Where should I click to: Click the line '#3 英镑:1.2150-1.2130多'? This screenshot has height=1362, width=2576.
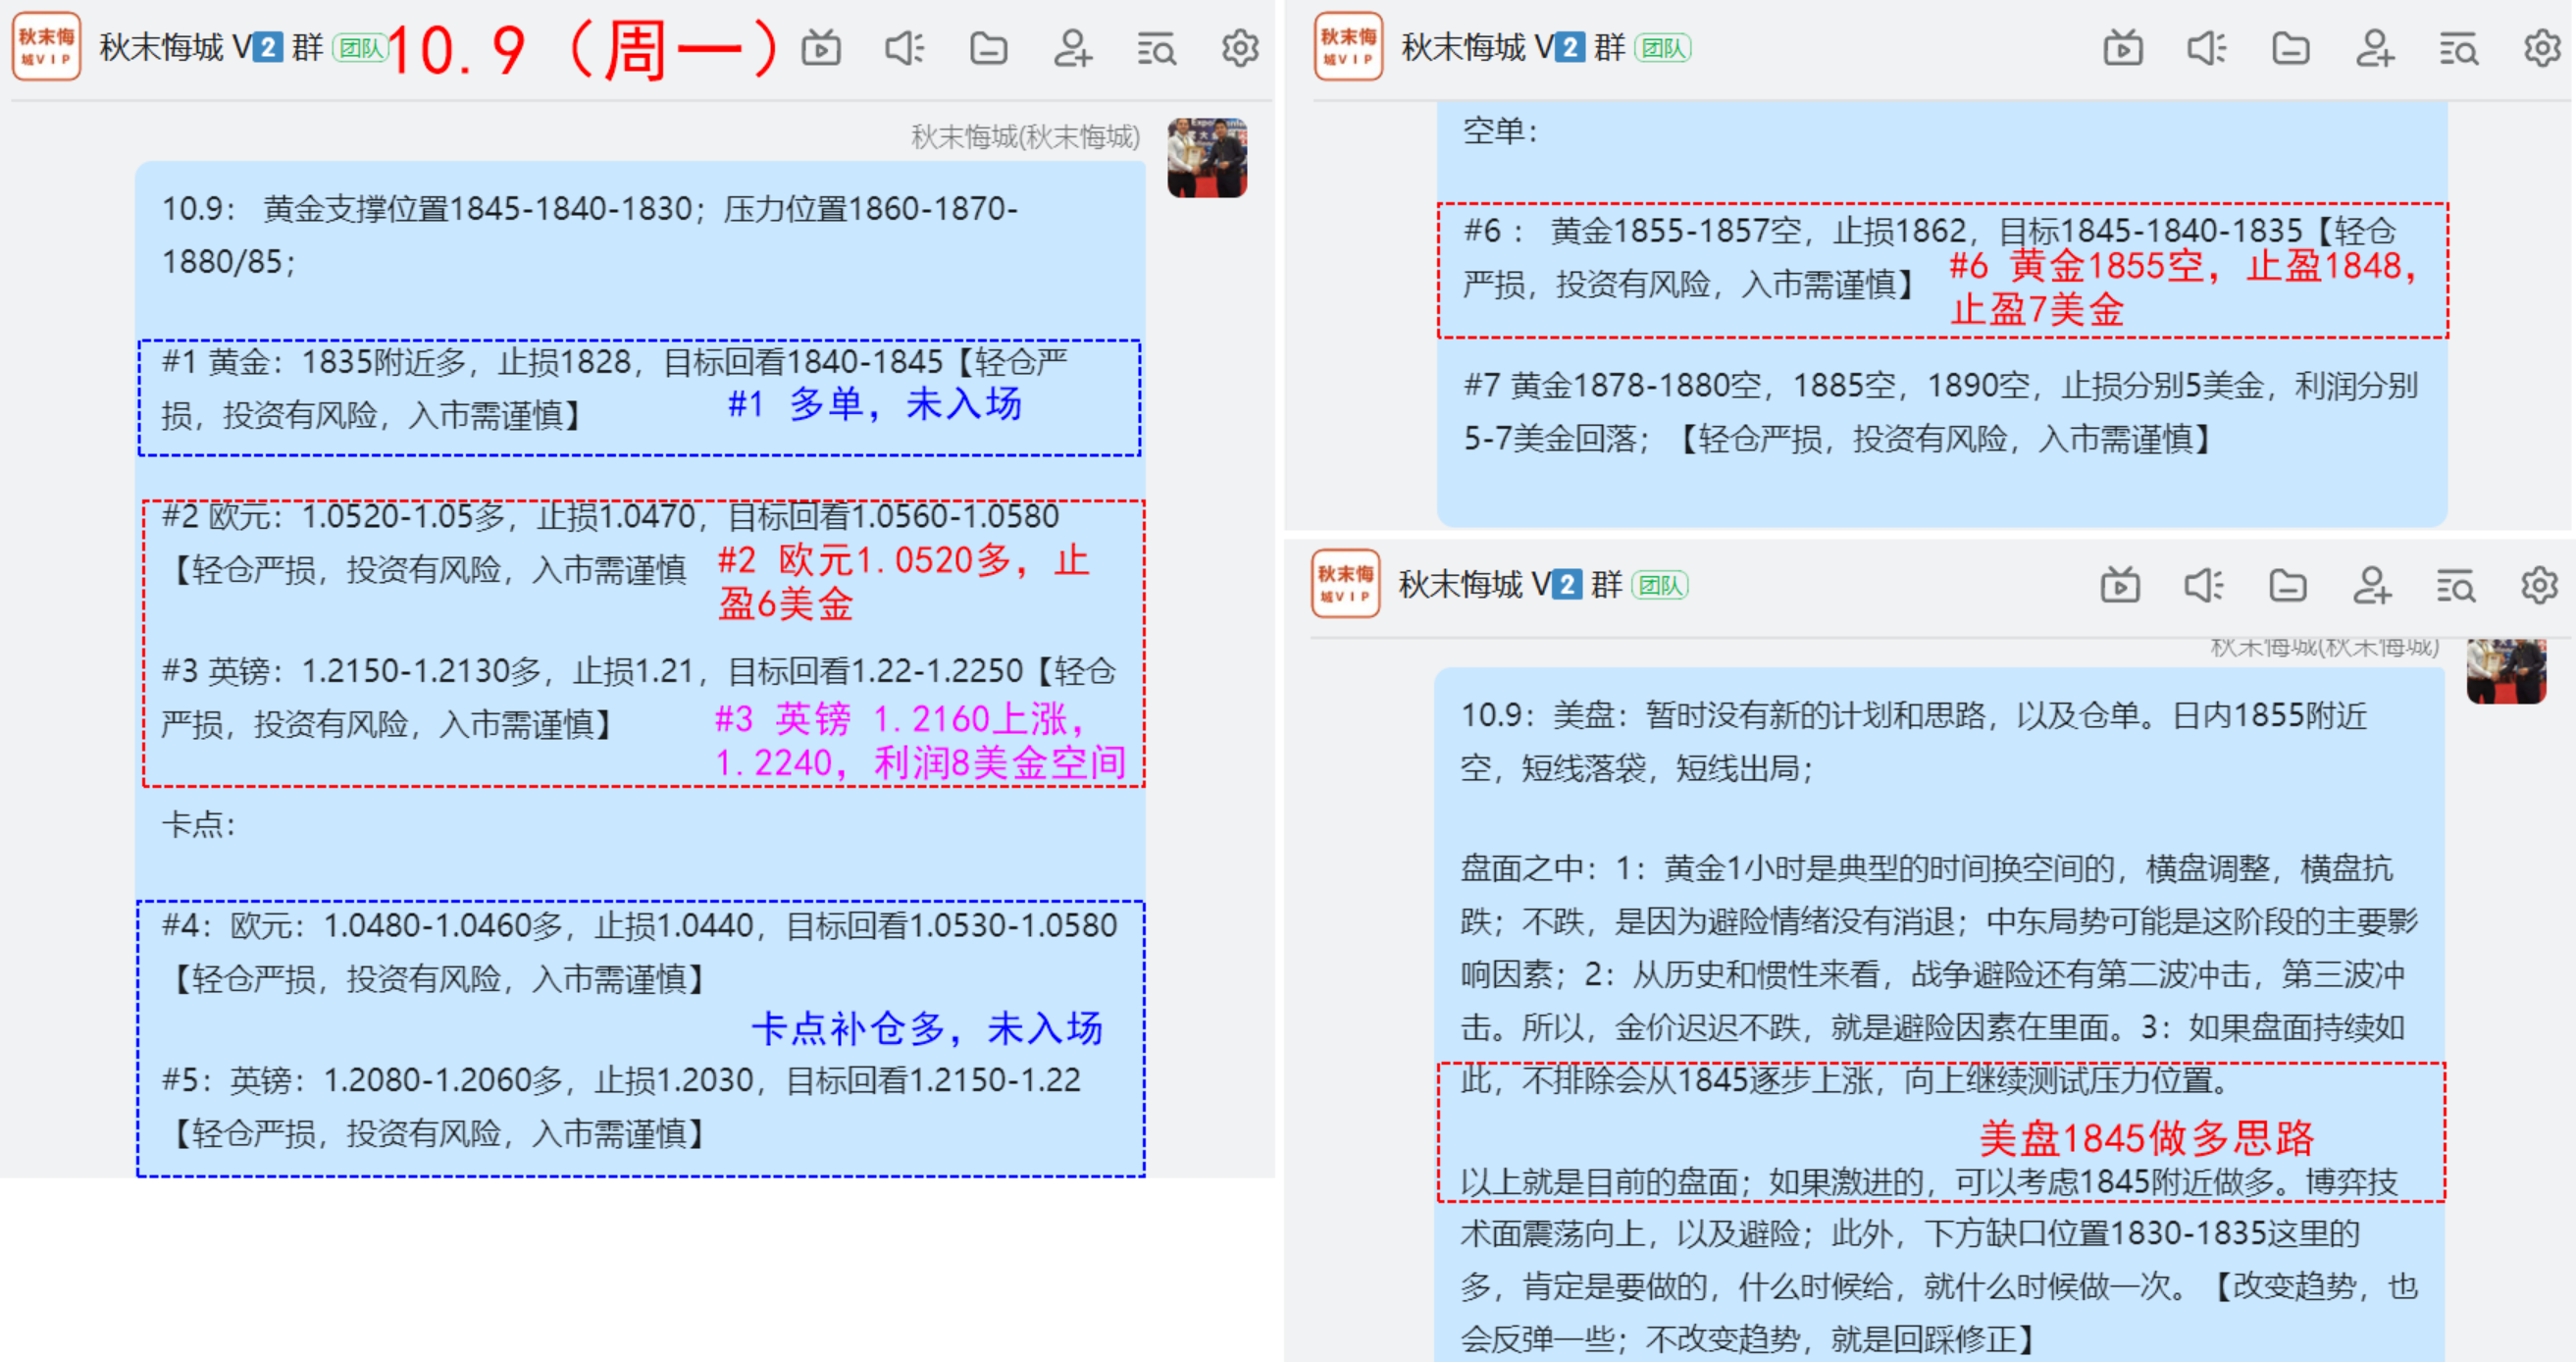639,671
